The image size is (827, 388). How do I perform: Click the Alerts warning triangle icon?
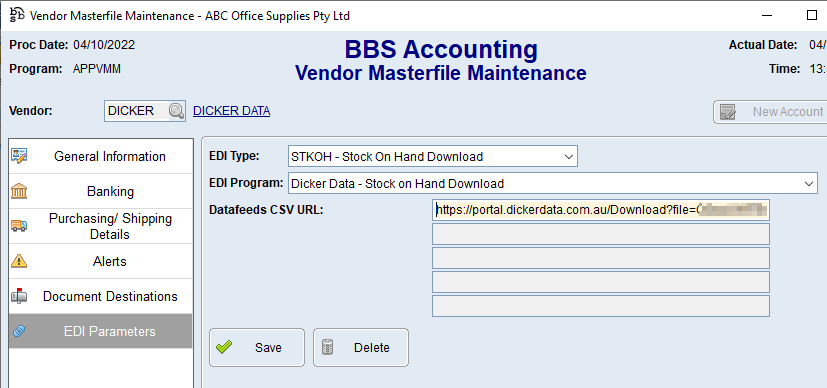[x=19, y=260]
